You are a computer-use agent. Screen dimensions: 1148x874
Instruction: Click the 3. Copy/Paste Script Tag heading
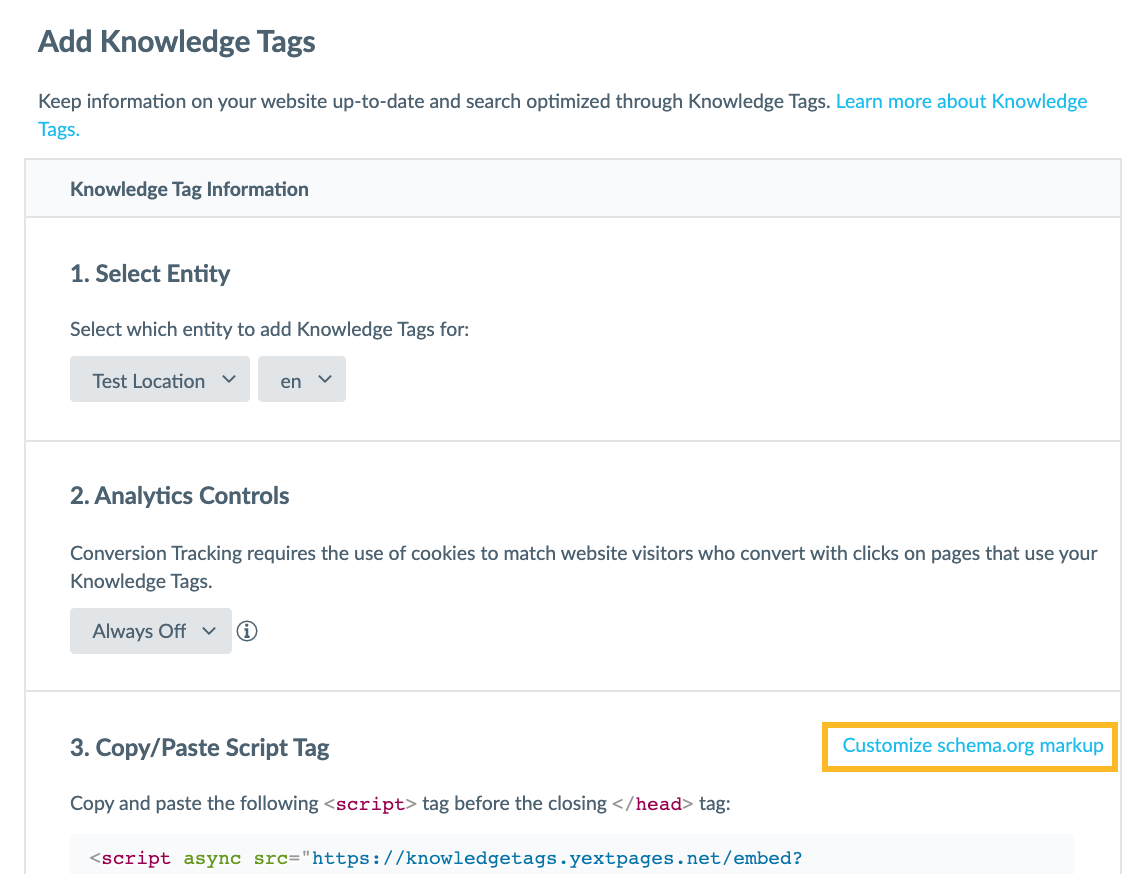[200, 747]
